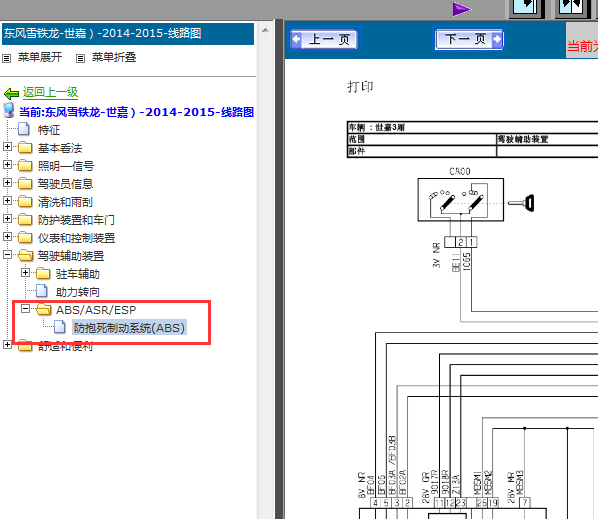Viewport: 598px width, 519px height.
Task: Expand the 驻车辅助 subfolder node
Action: (25, 272)
